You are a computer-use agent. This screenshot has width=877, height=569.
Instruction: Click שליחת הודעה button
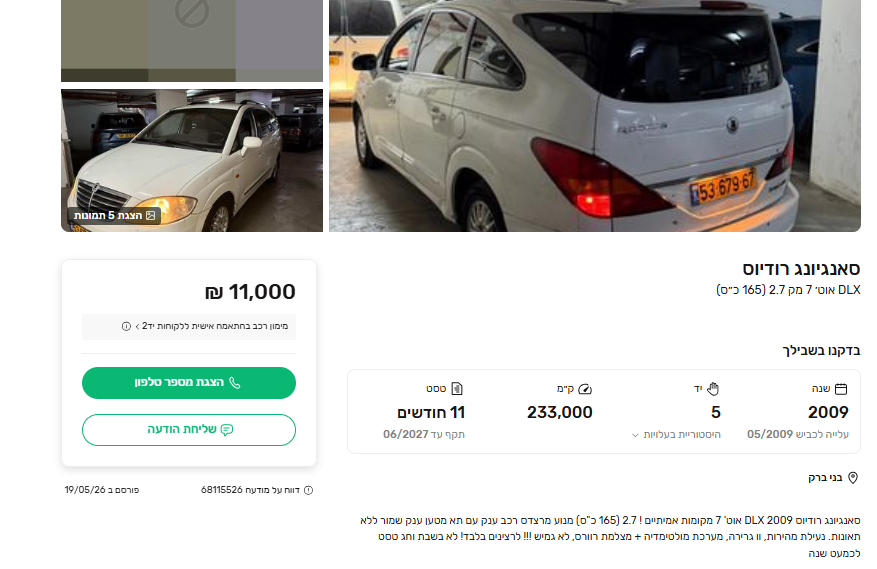point(189,430)
